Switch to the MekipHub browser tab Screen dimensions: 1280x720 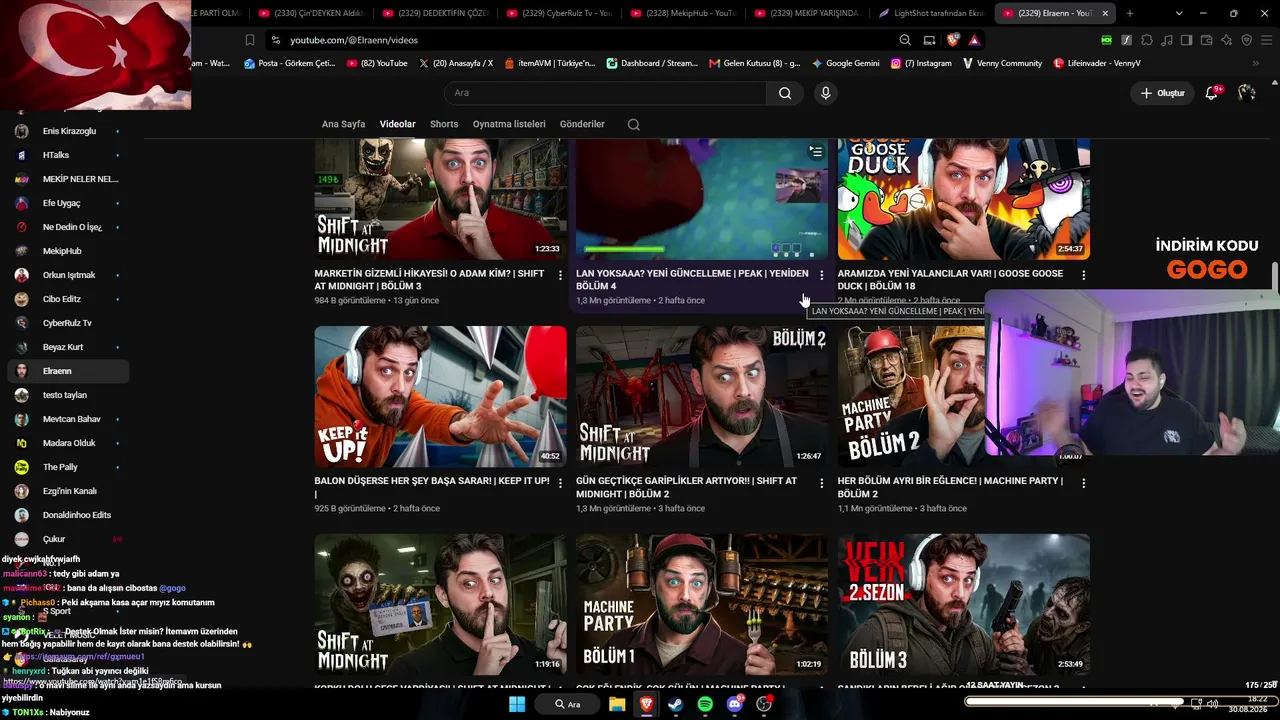pos(683,13)
